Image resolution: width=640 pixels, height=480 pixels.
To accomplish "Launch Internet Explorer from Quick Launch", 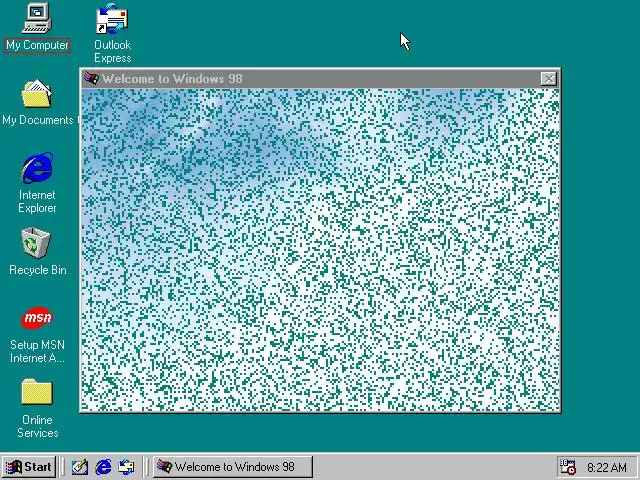I will [x=103, y=467].
